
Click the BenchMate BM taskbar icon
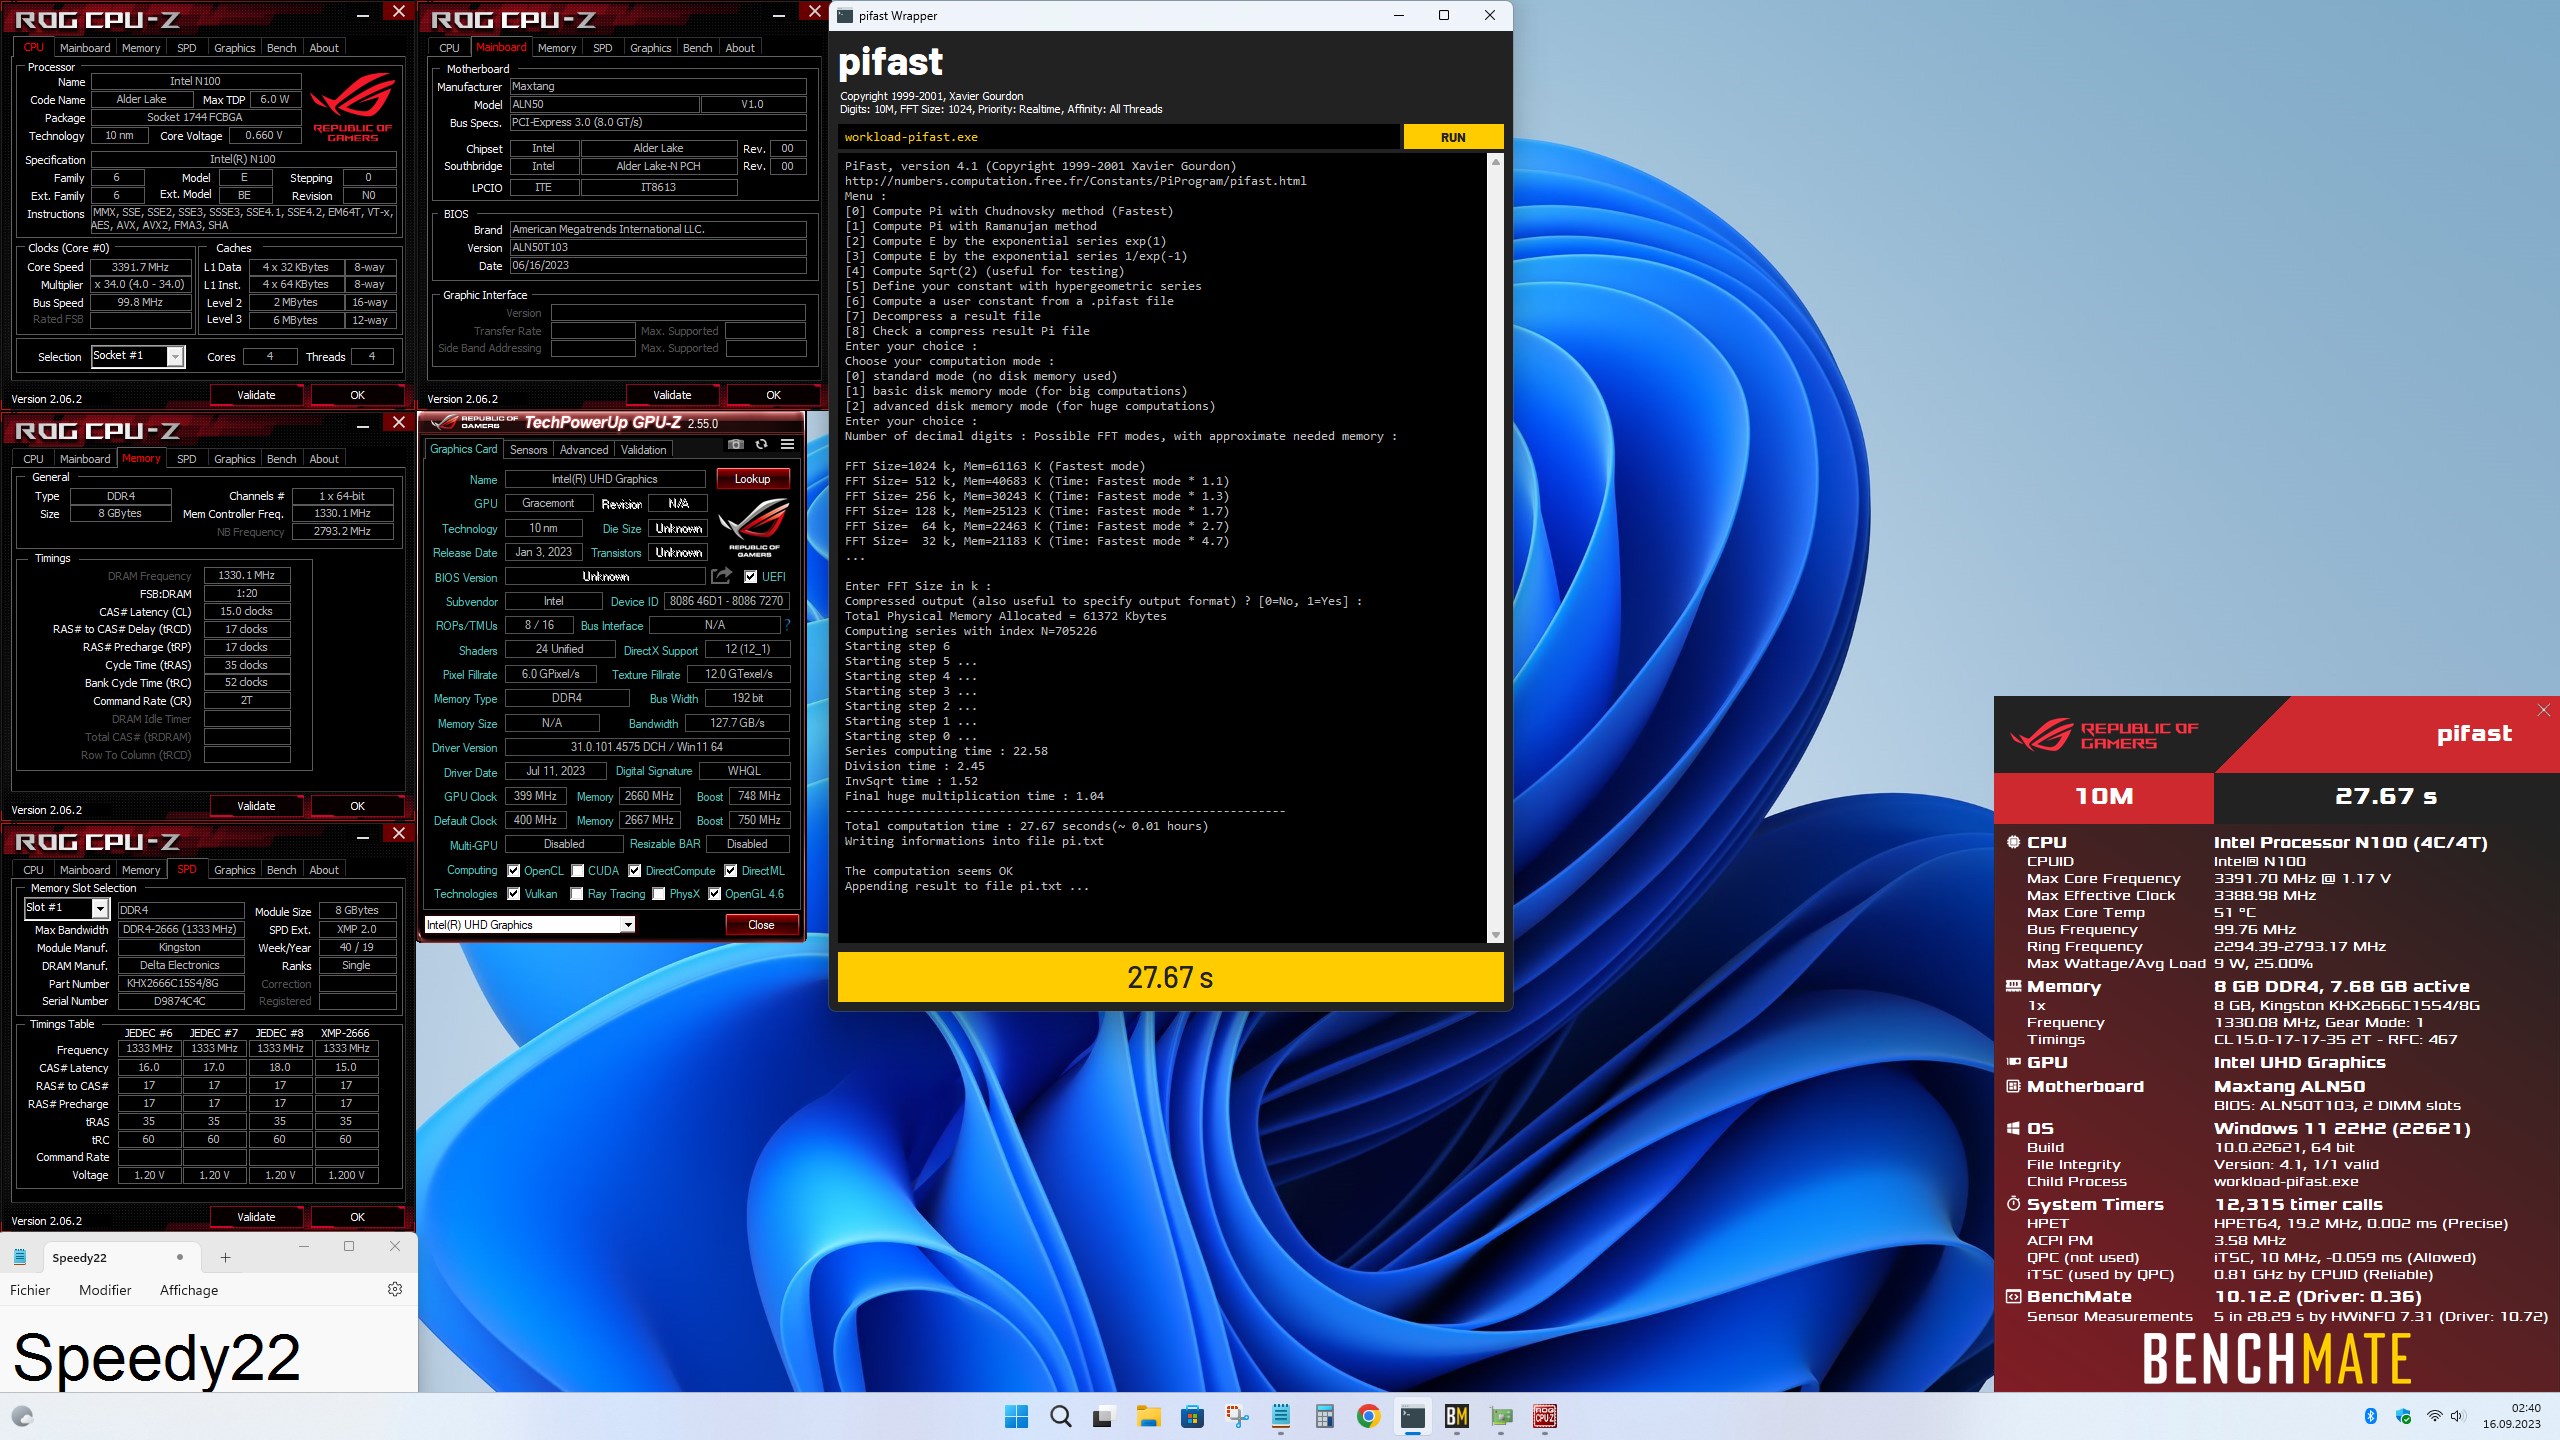click(1456, 1416)
